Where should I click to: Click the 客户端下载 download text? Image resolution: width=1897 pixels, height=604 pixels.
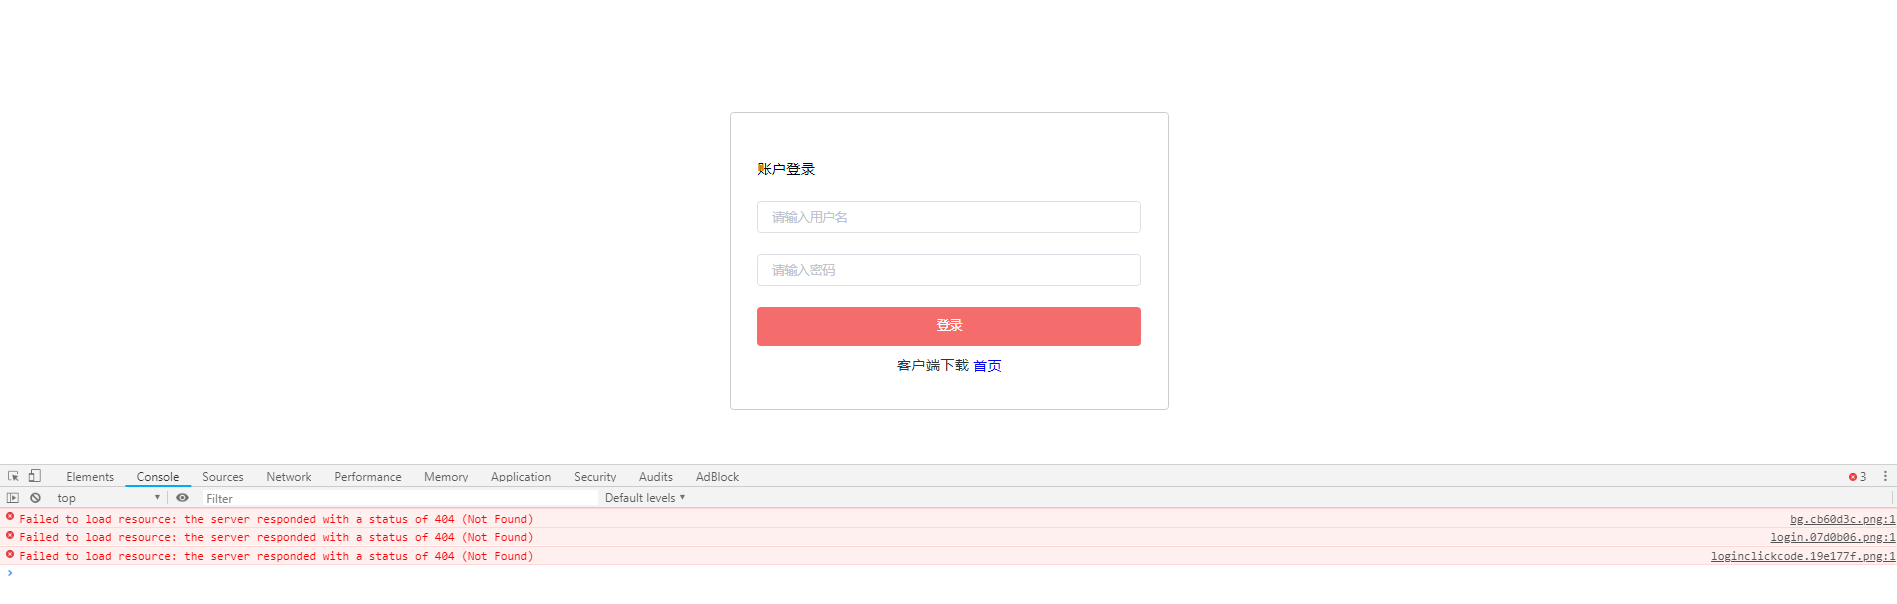[933, 366]
